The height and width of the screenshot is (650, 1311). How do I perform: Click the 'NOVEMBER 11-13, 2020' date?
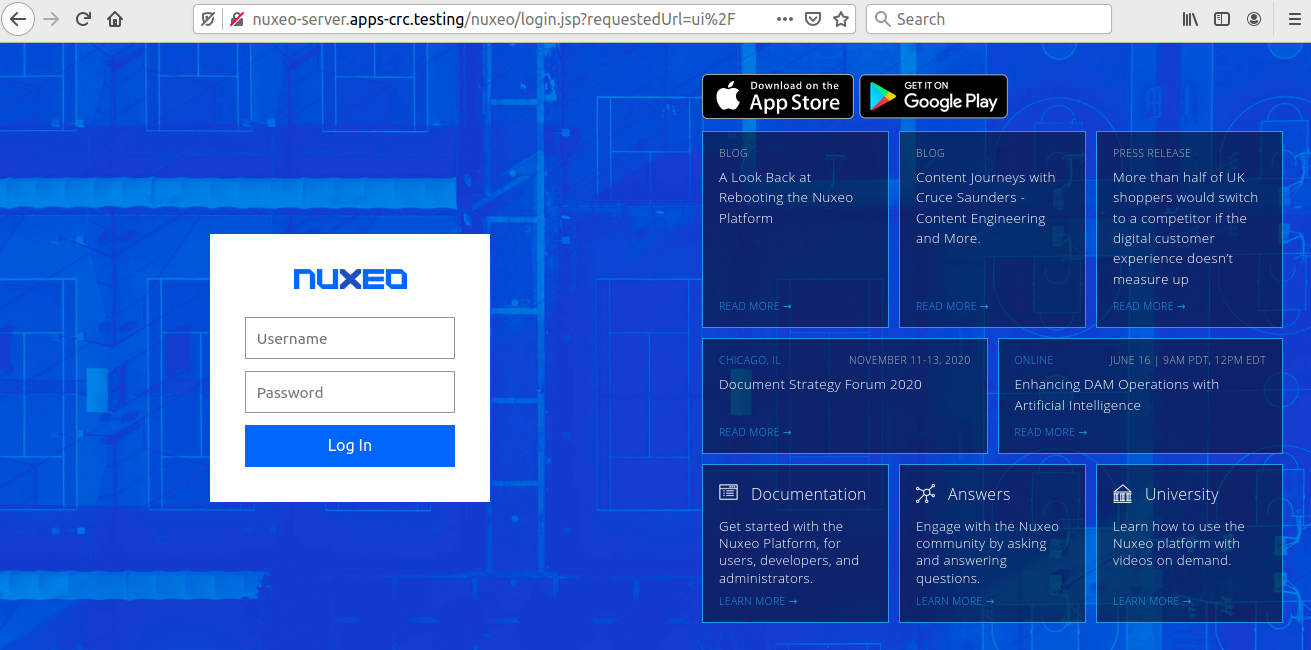[910, 360]
